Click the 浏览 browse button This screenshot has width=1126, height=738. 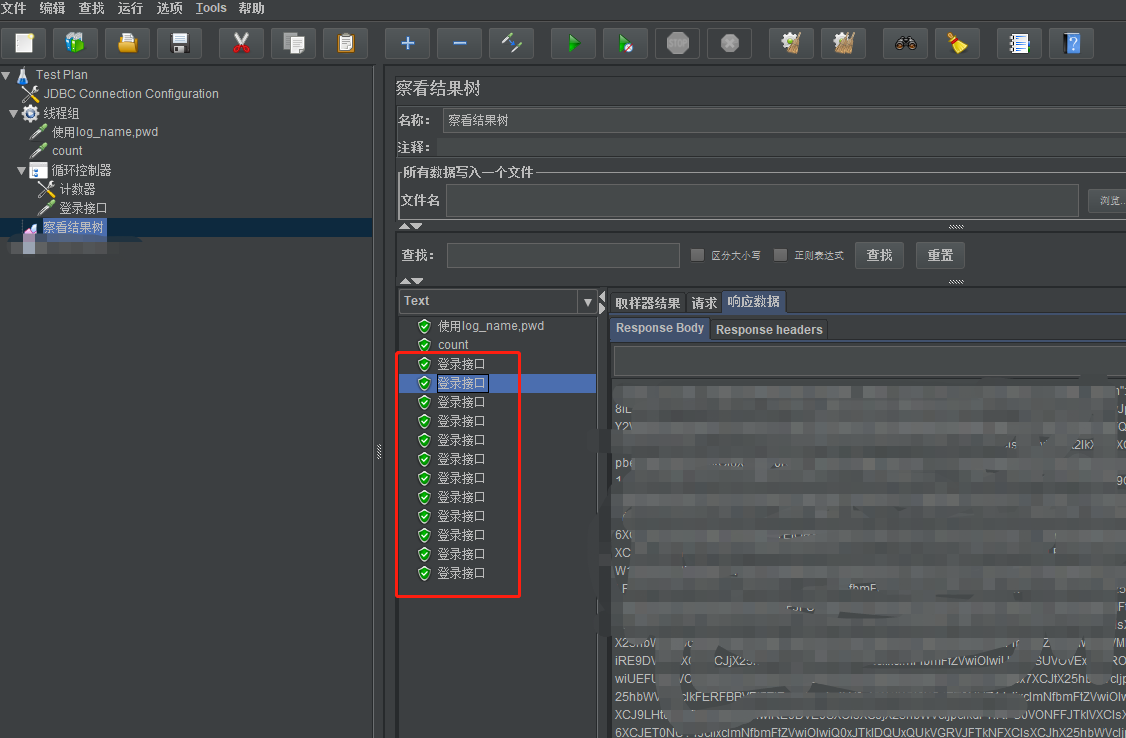(1107, 200)
